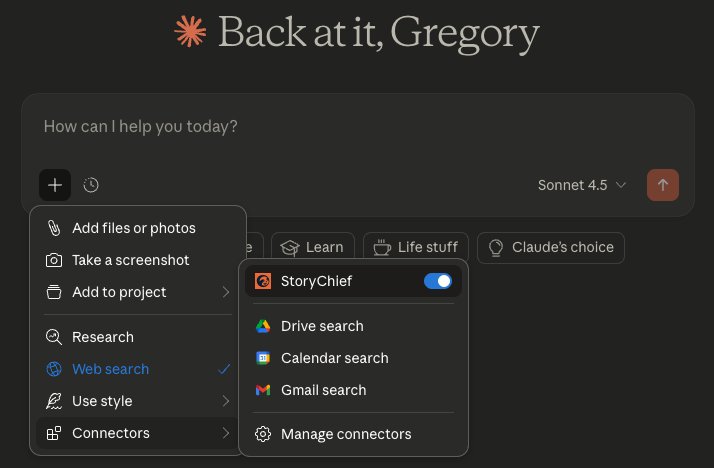Send message with the arrow button
714x468 pixels.
(x=663, y=185)
